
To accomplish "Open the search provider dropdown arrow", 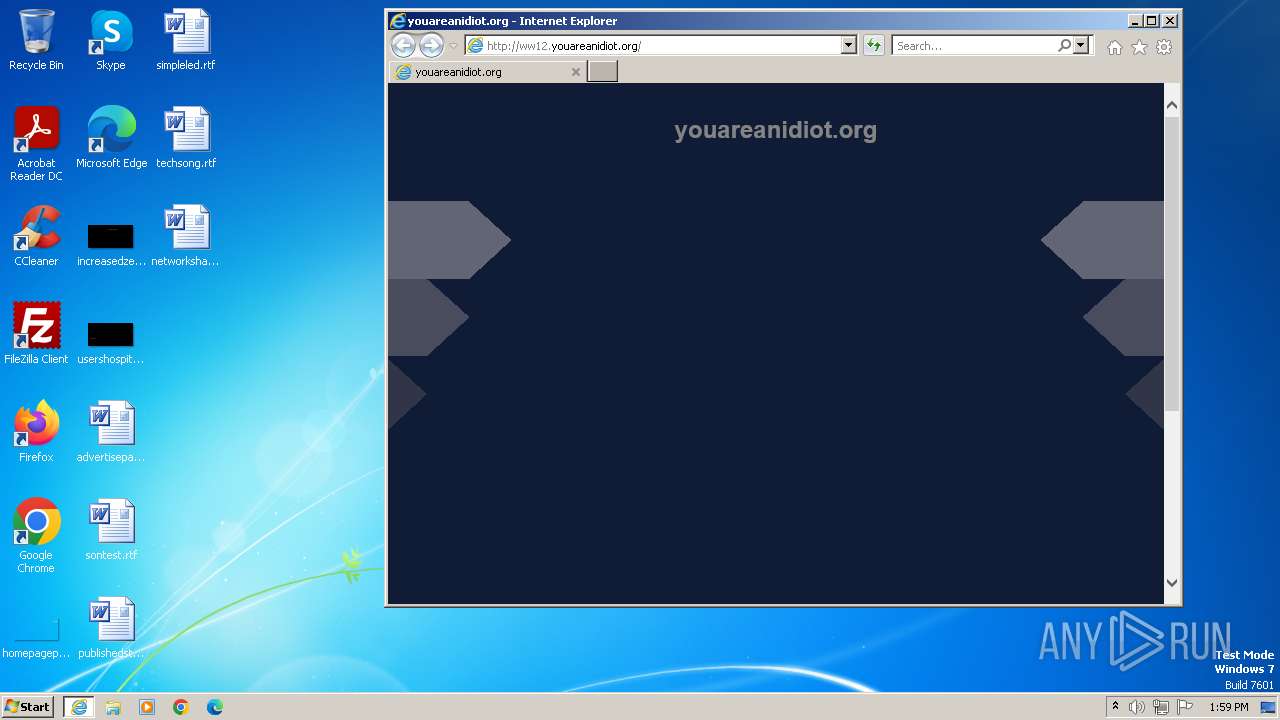I will click(x=1081, y=46).
